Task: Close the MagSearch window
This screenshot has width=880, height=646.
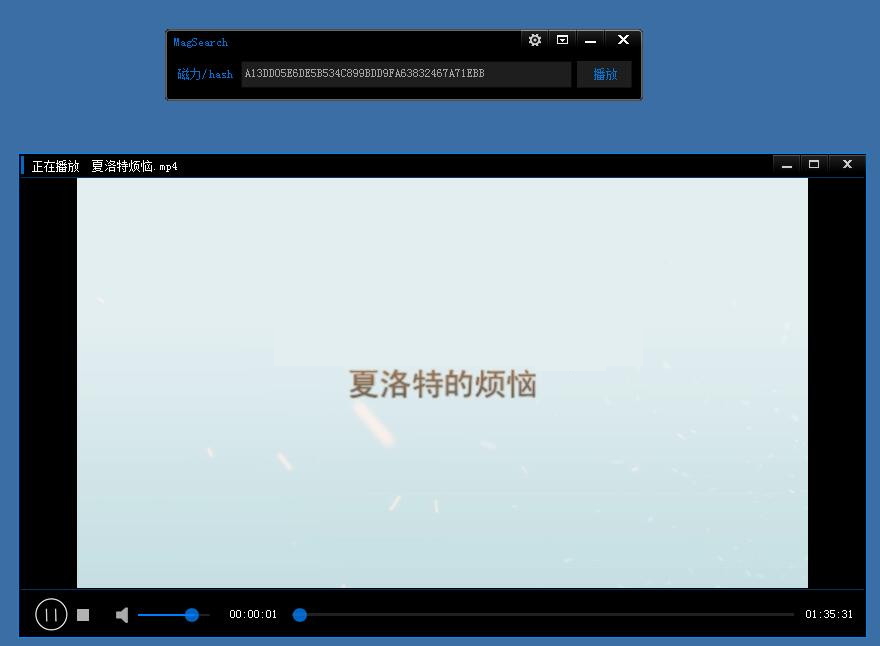Action: (623, 40)
